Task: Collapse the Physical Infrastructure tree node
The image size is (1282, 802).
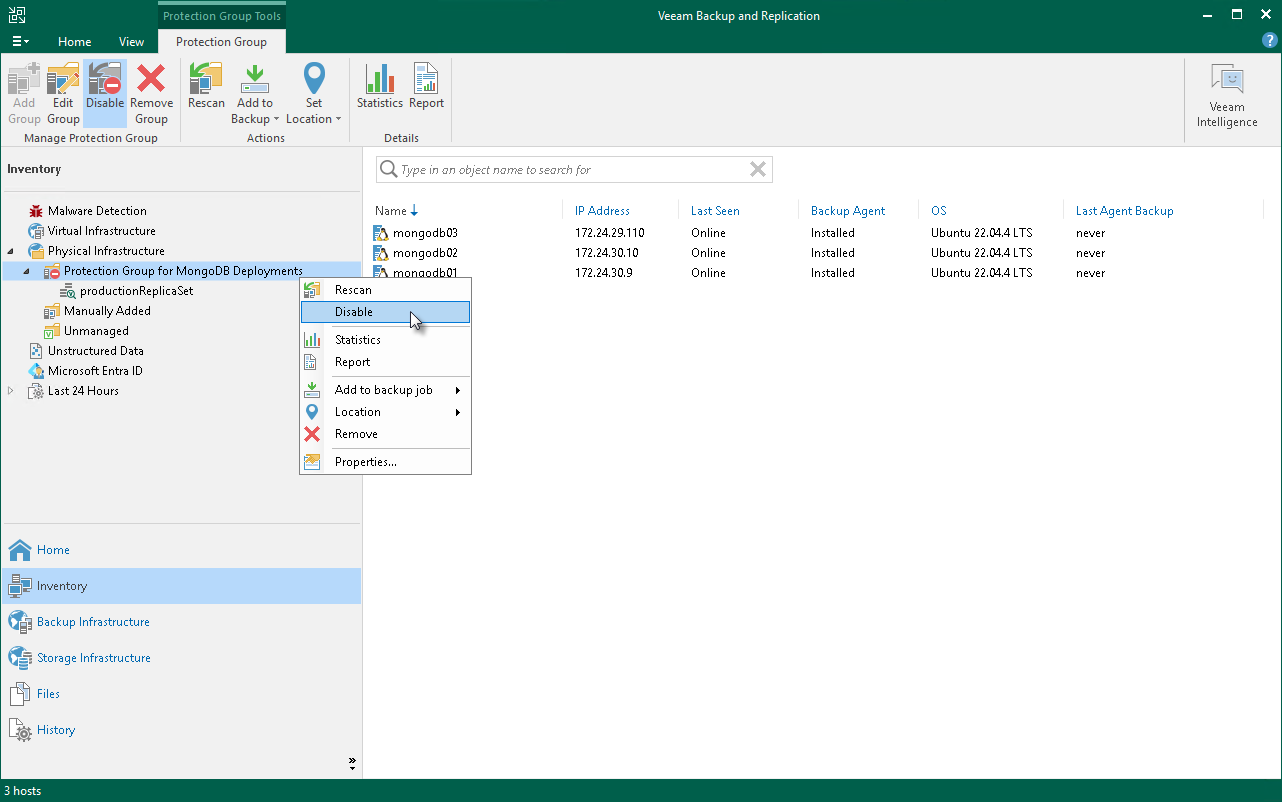Action: click(x=11, y=251)
